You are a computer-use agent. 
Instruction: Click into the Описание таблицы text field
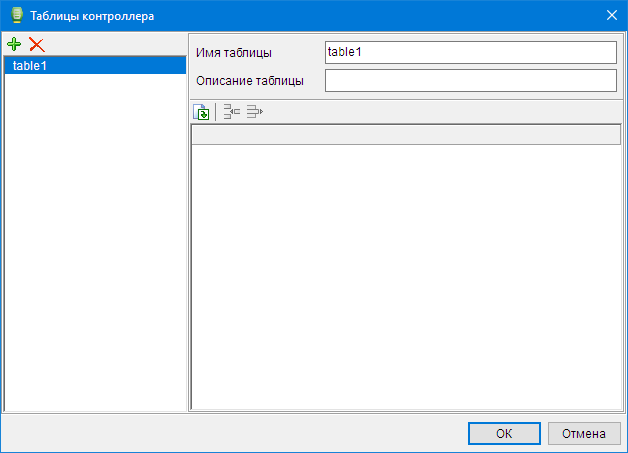coord(470,80)
